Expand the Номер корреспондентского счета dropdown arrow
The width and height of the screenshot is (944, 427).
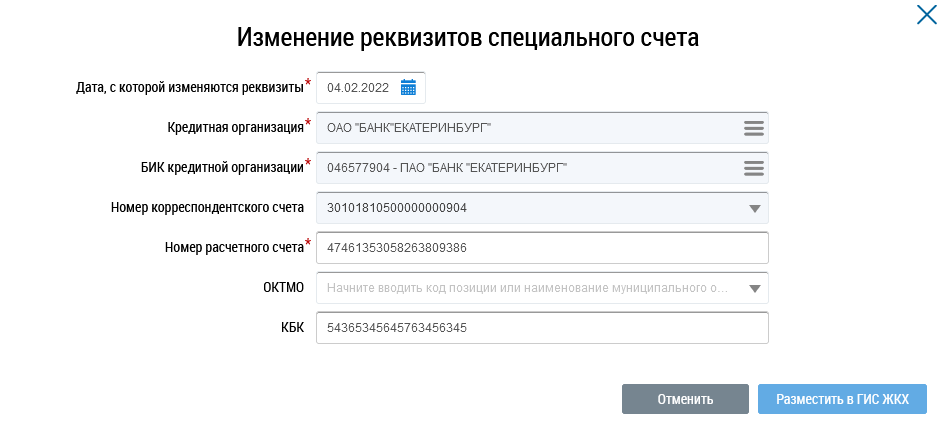click(754, 208)
